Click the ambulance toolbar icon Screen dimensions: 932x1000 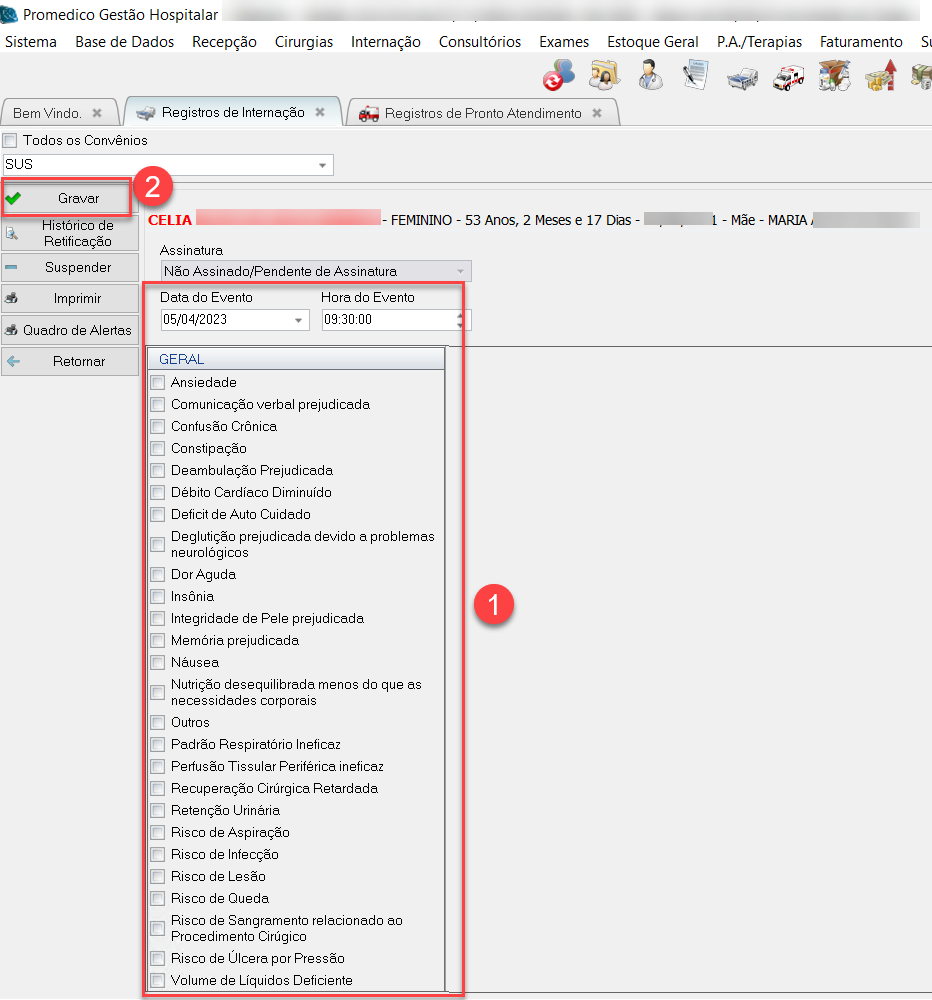pyautogui.click(x=788, y=76)
